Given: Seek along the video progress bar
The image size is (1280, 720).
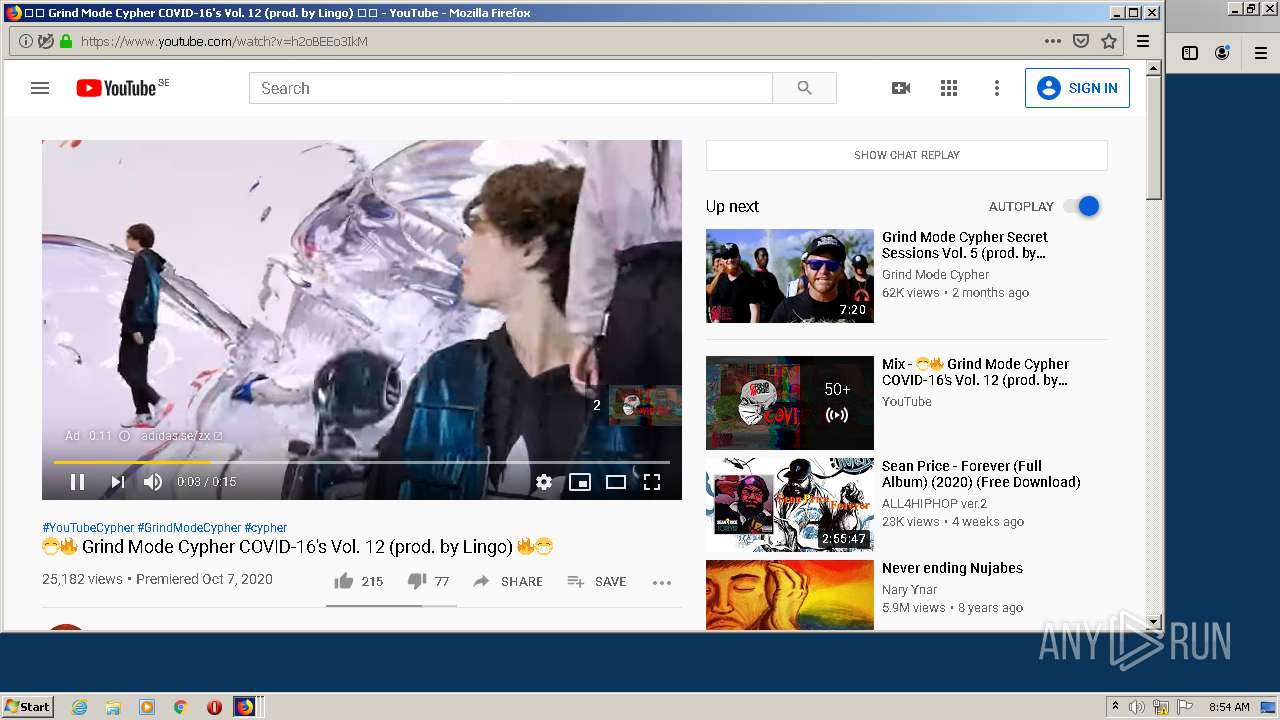Looking at the screenshot, I should [x=362, y=462].
